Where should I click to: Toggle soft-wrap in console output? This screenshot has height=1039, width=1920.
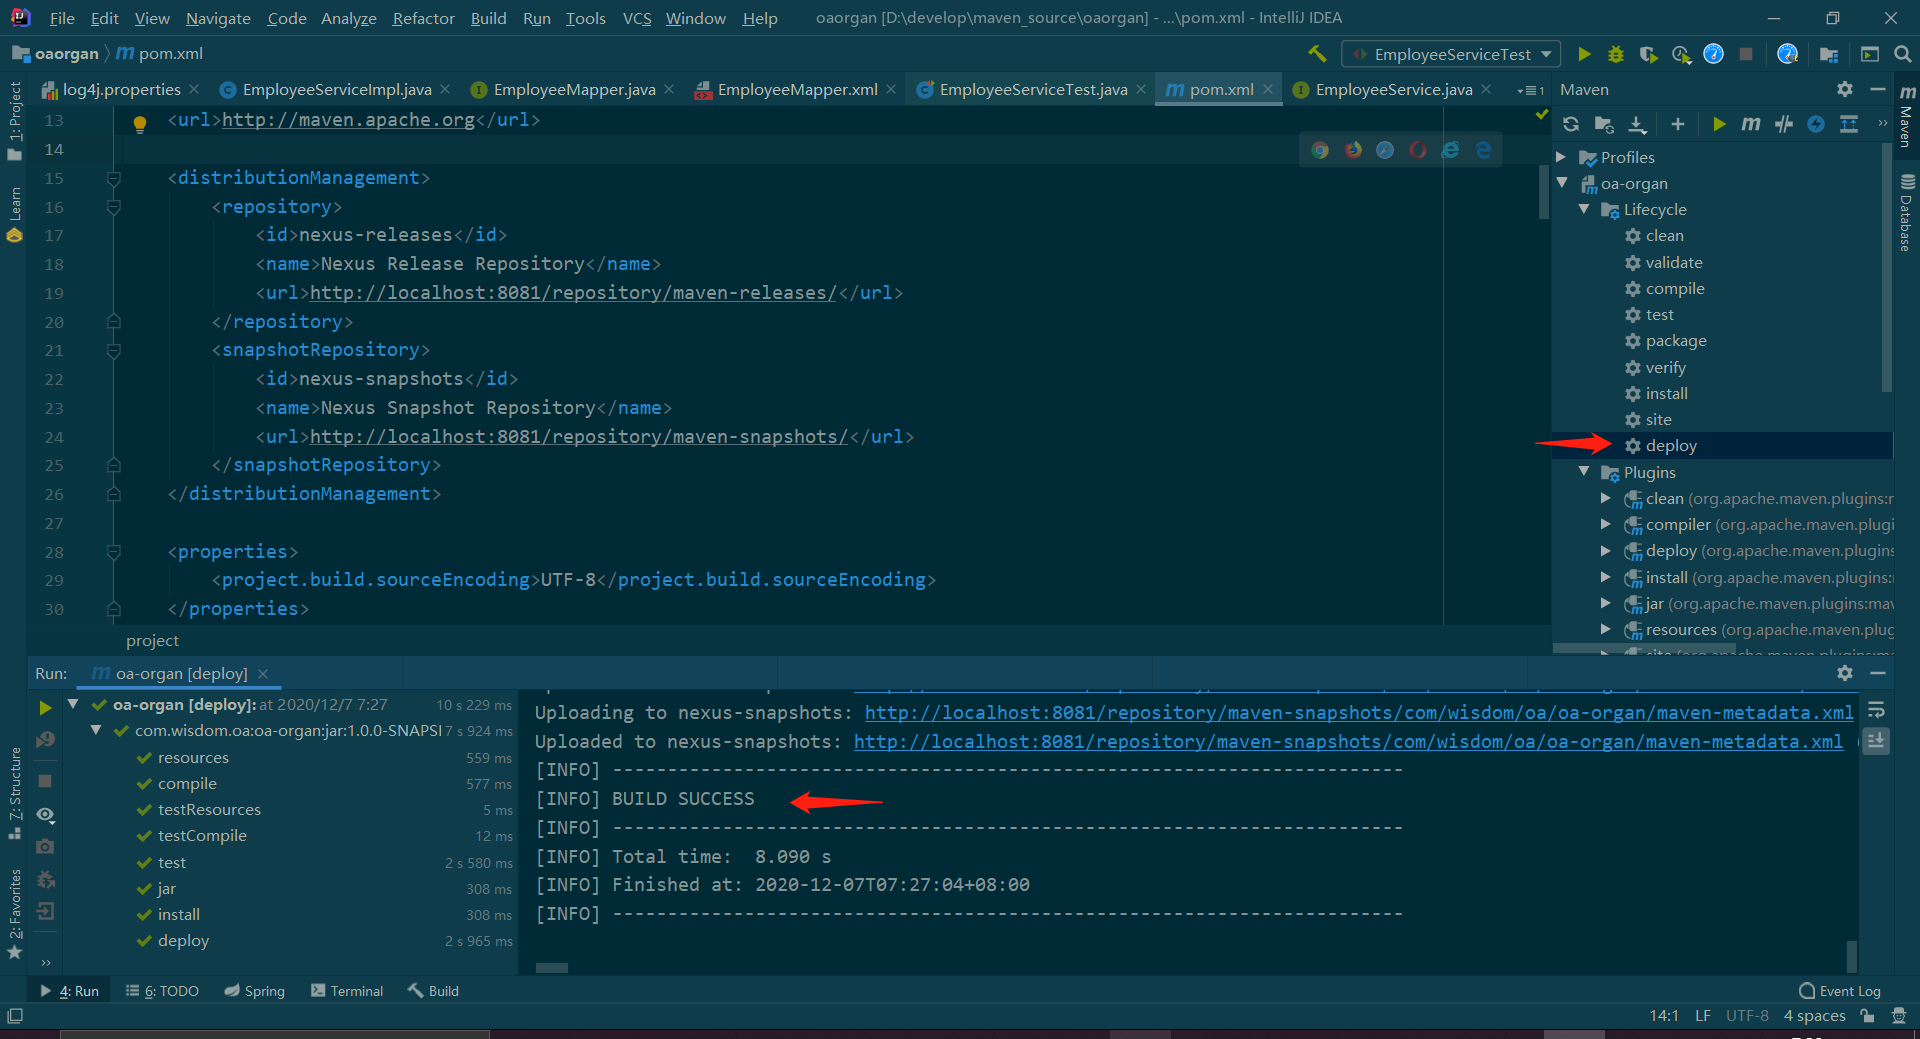click(x=1876, y=710)
